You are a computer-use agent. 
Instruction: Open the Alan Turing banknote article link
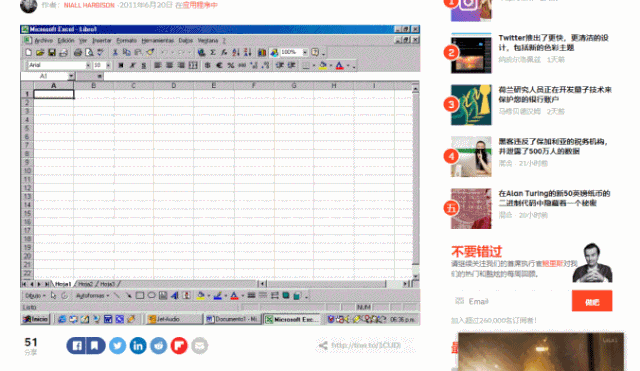tap(554, 198)
